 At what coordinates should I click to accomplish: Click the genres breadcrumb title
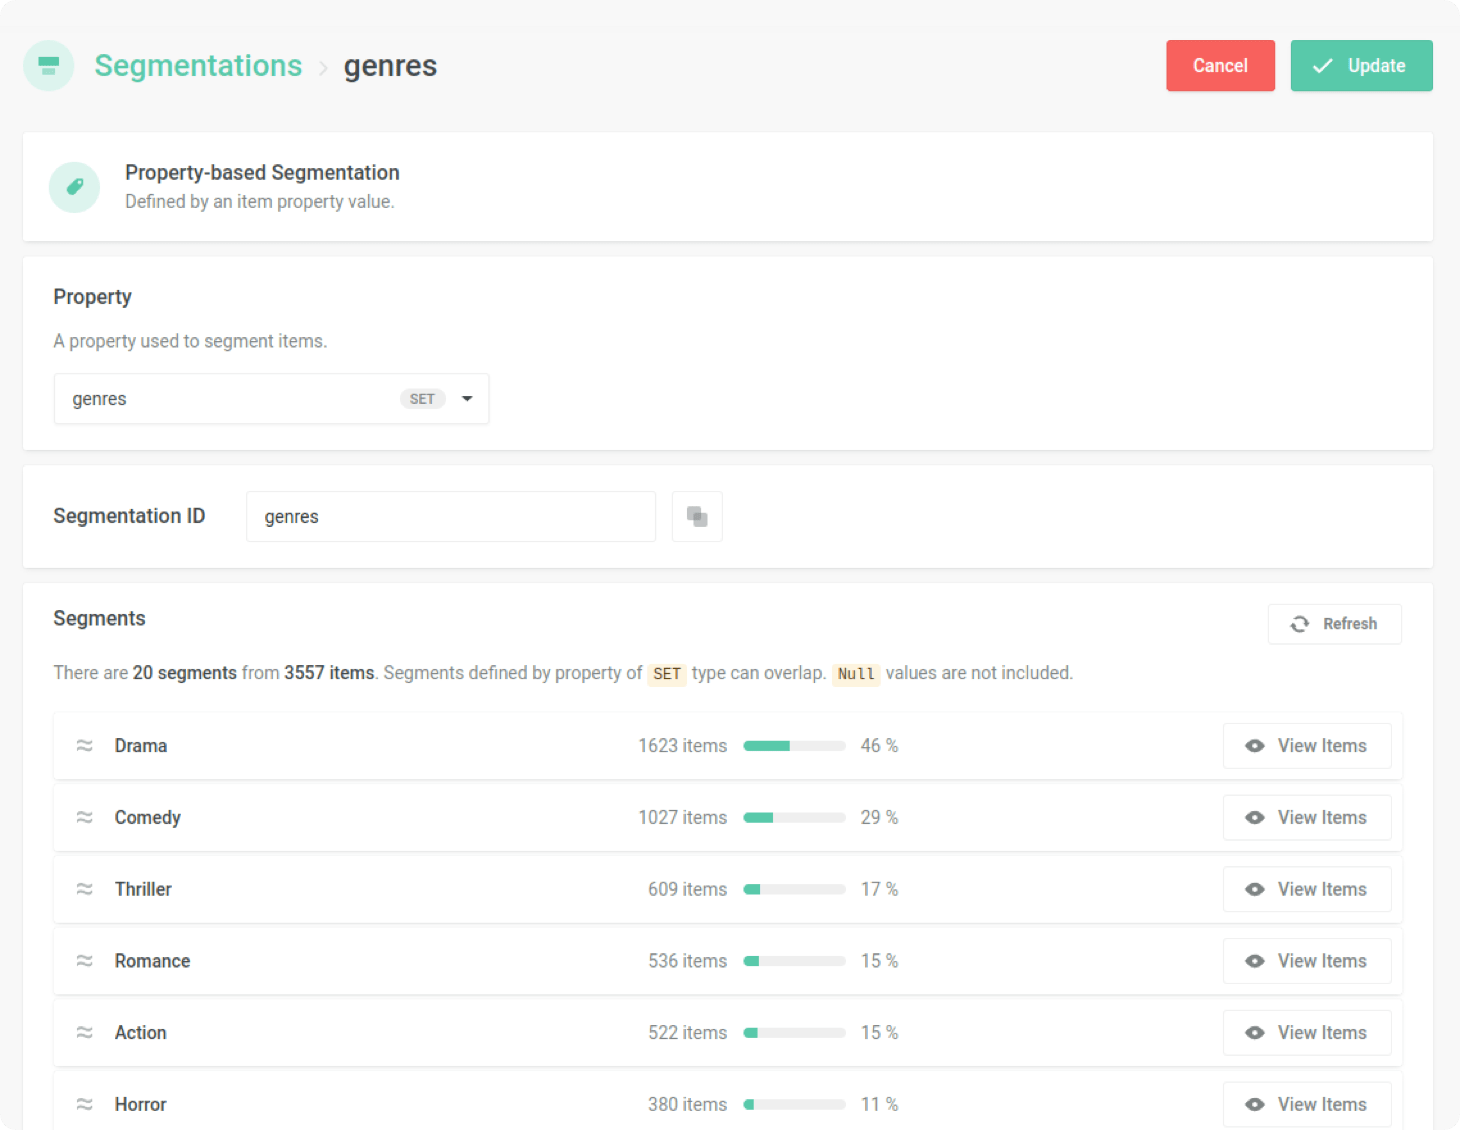[x=390, y=66]
